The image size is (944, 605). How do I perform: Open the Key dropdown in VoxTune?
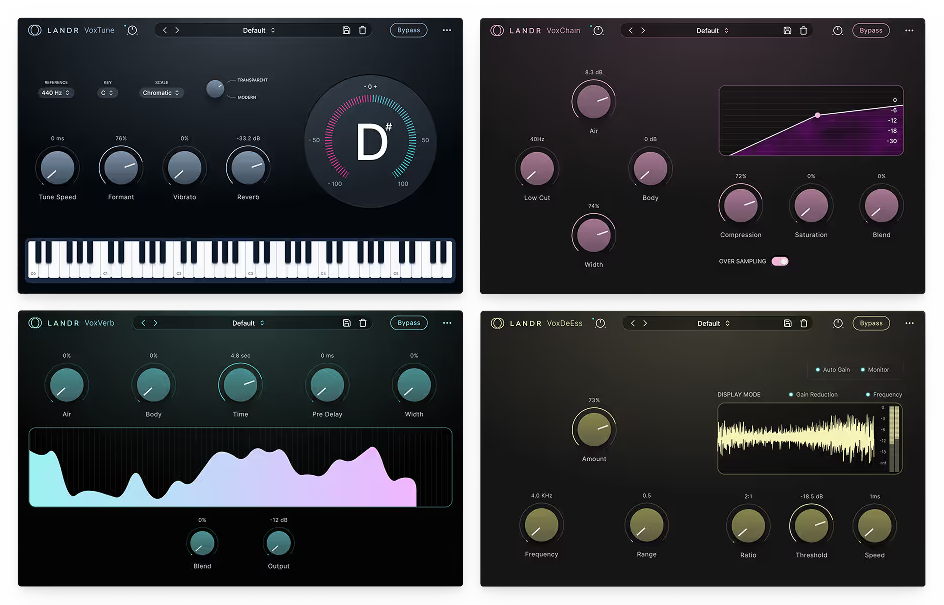(108, 93)
